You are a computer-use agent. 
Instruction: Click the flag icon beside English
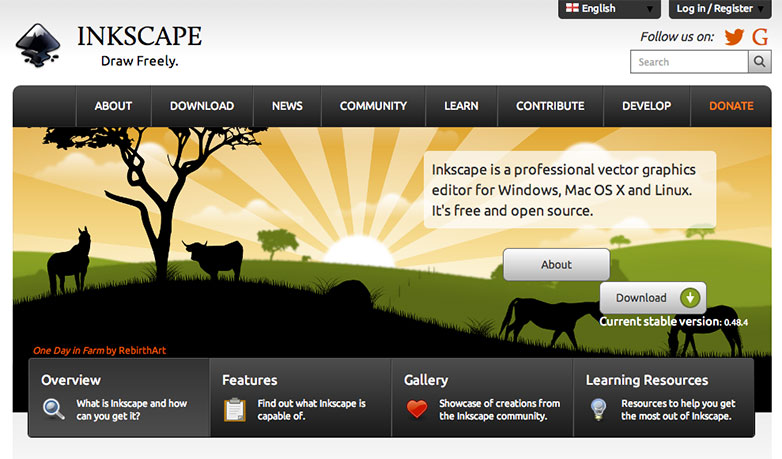[572, 8]
